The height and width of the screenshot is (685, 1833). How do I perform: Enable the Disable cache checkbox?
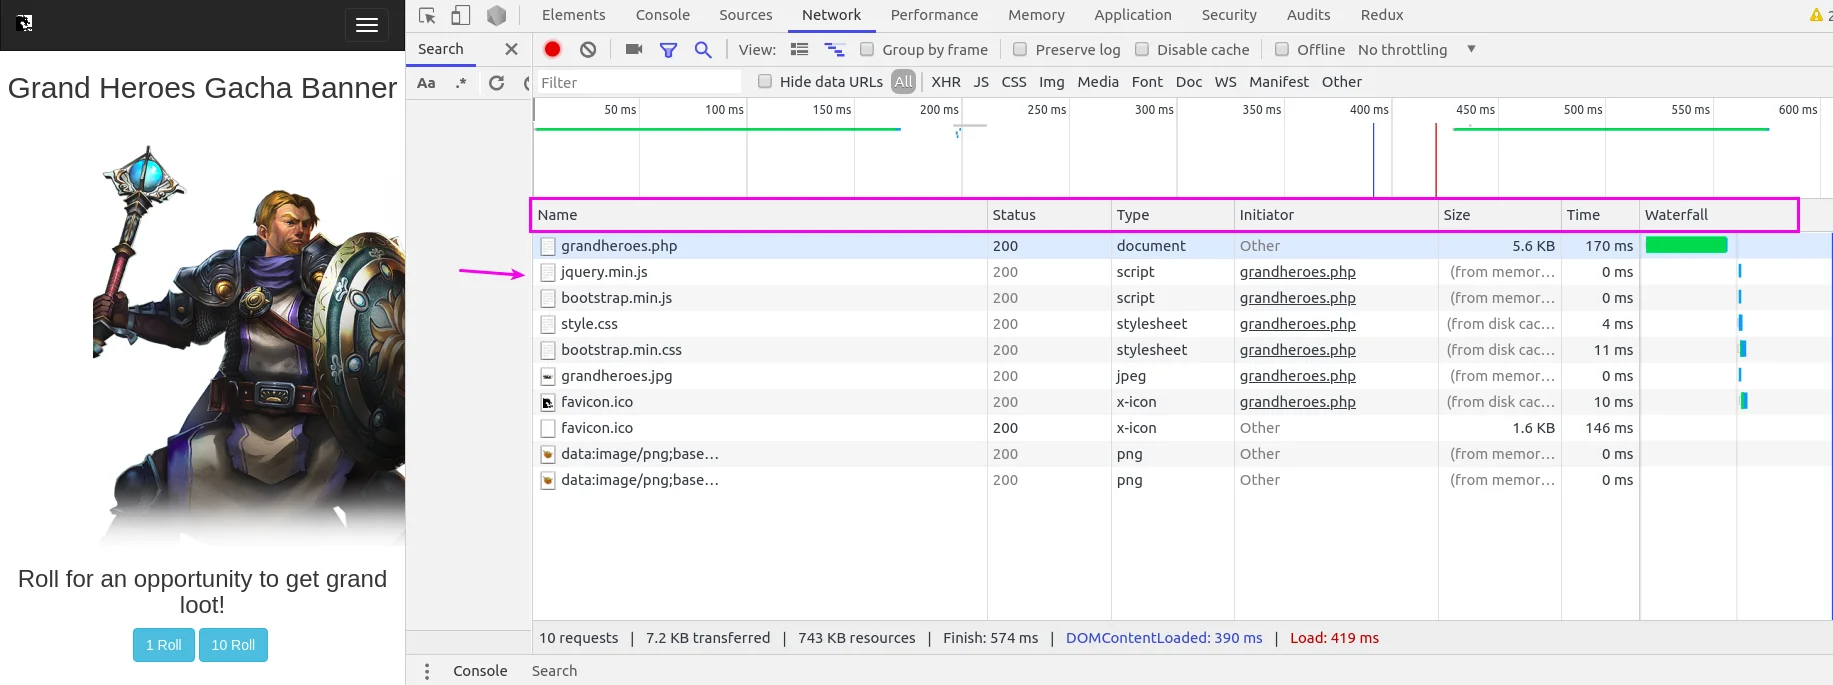(x=1142, y=49)
